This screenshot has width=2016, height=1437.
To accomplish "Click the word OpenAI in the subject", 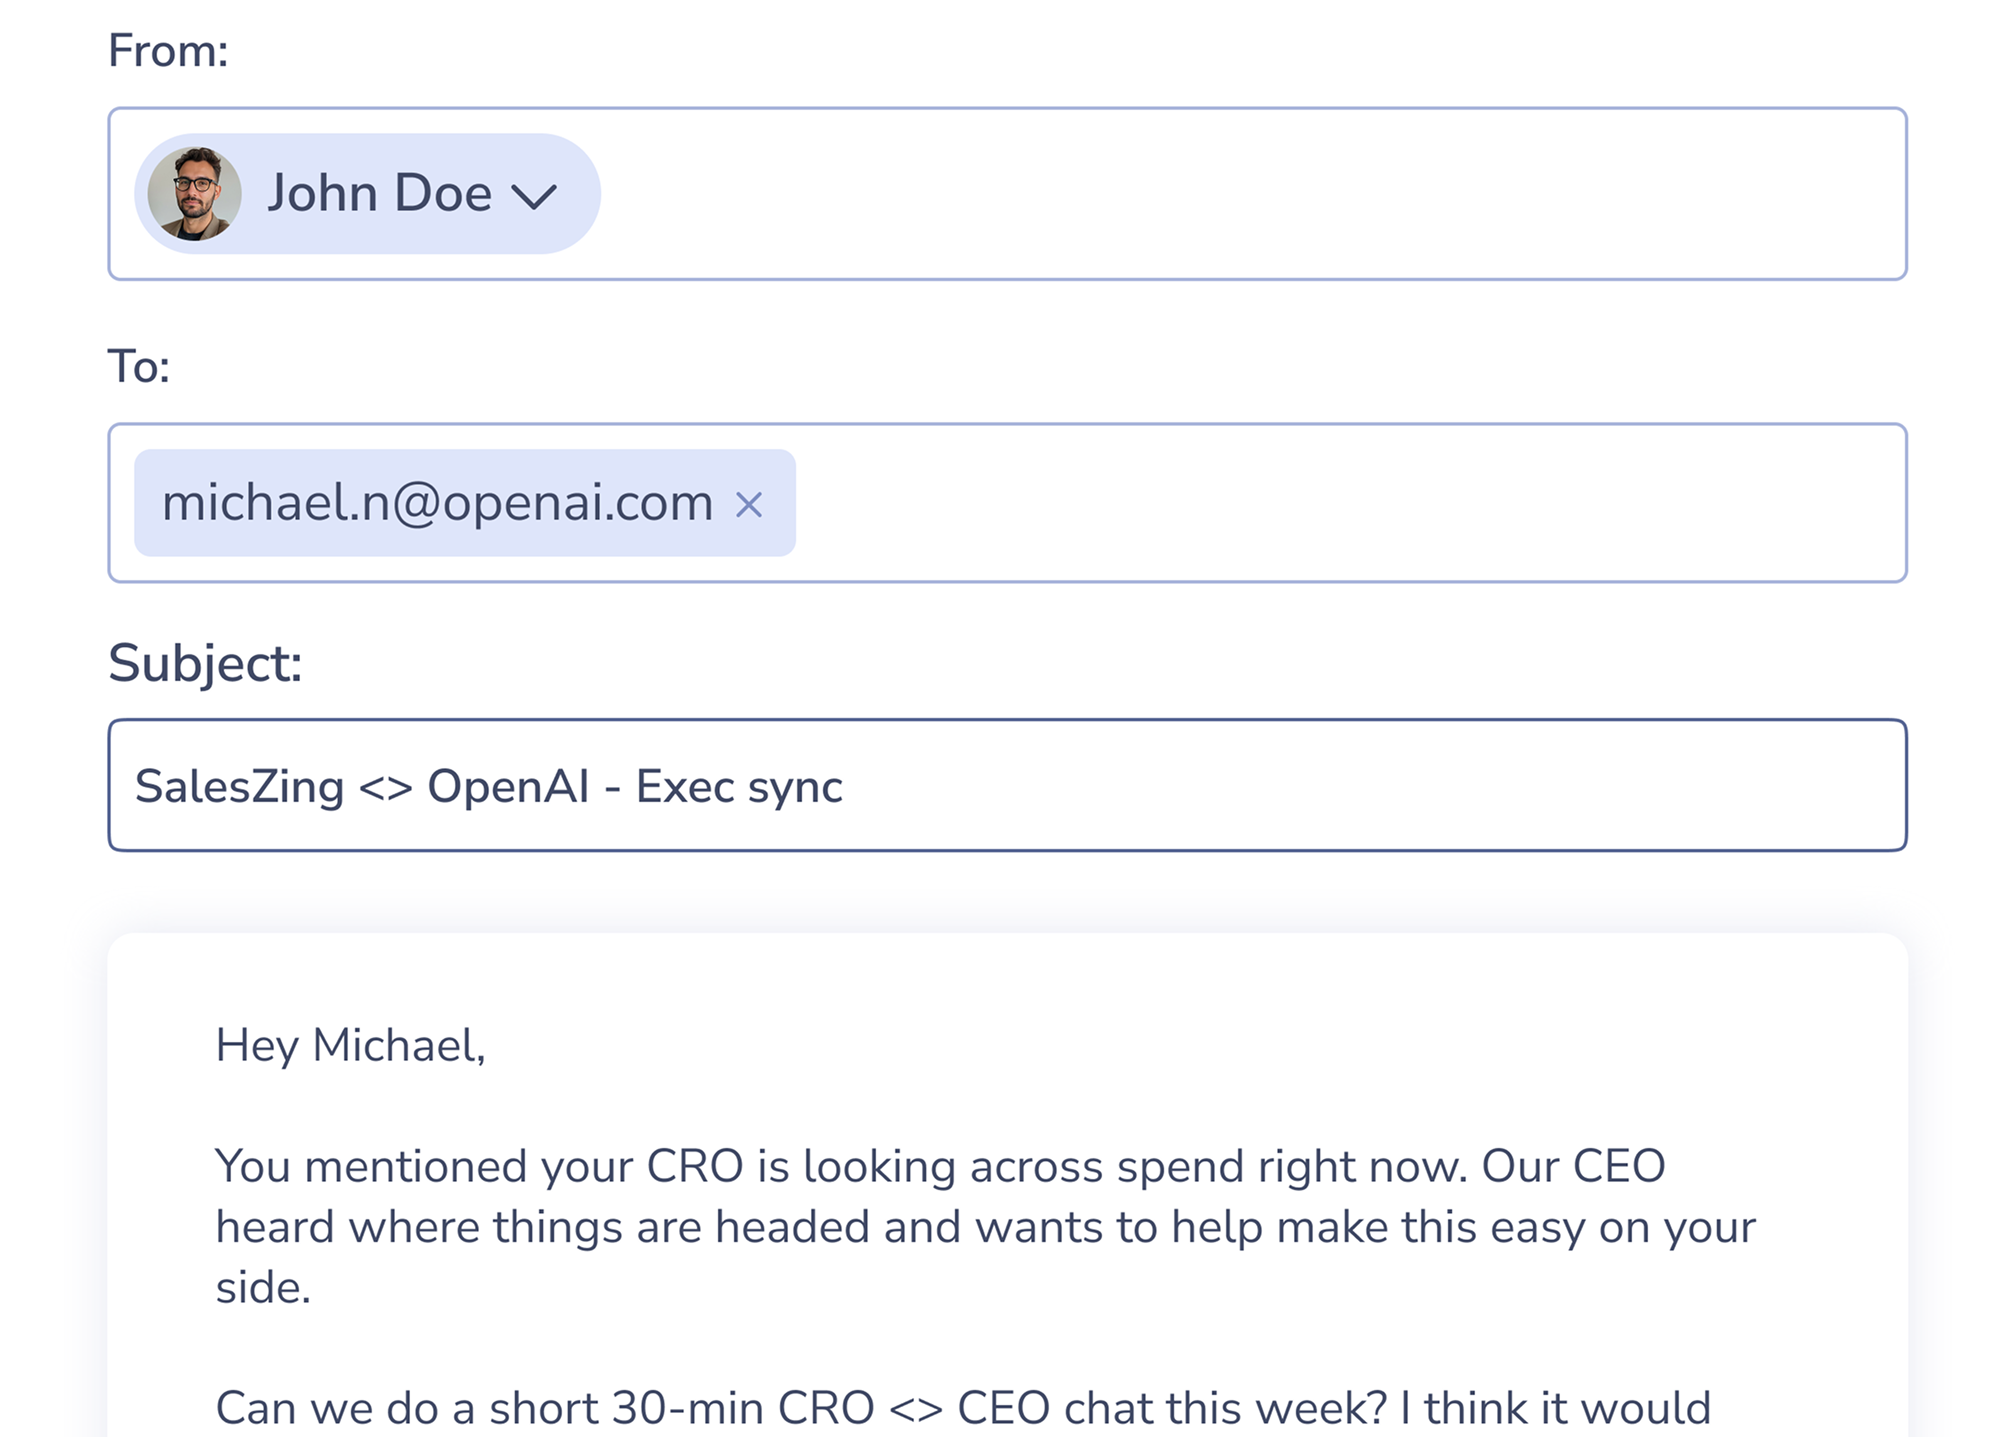I will pyautogui.click(x=508, y=787).
